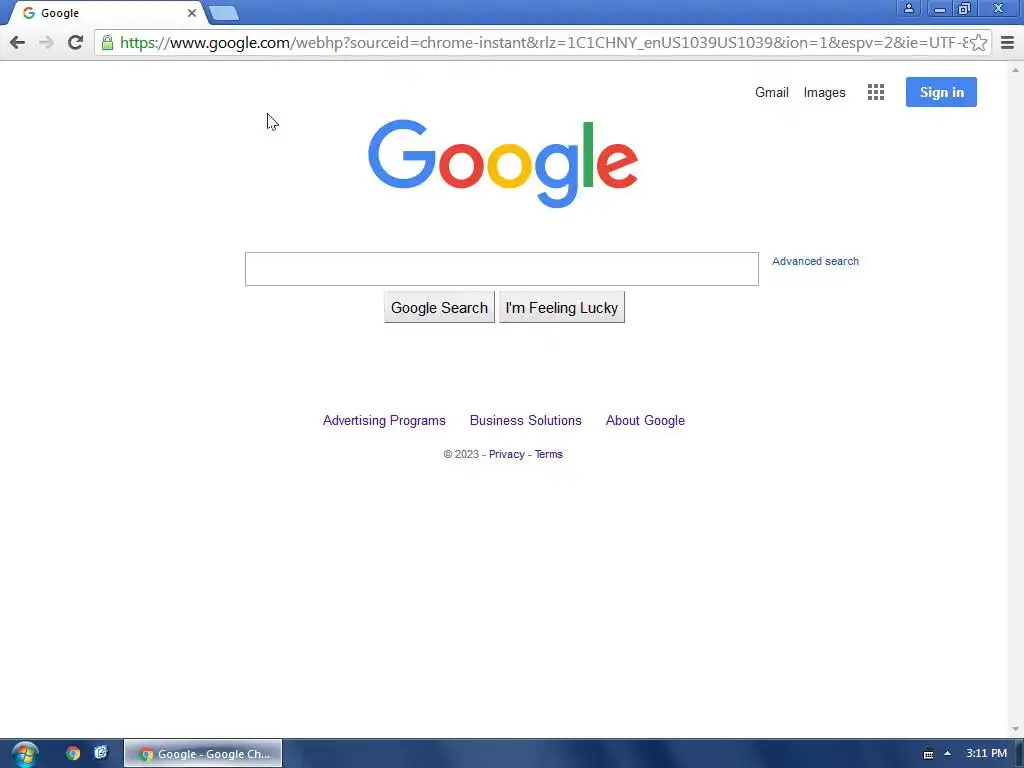Viewport: 1024px width, 768px height.
Task: Open Advanced search link
Action: [x=815, y=261]
